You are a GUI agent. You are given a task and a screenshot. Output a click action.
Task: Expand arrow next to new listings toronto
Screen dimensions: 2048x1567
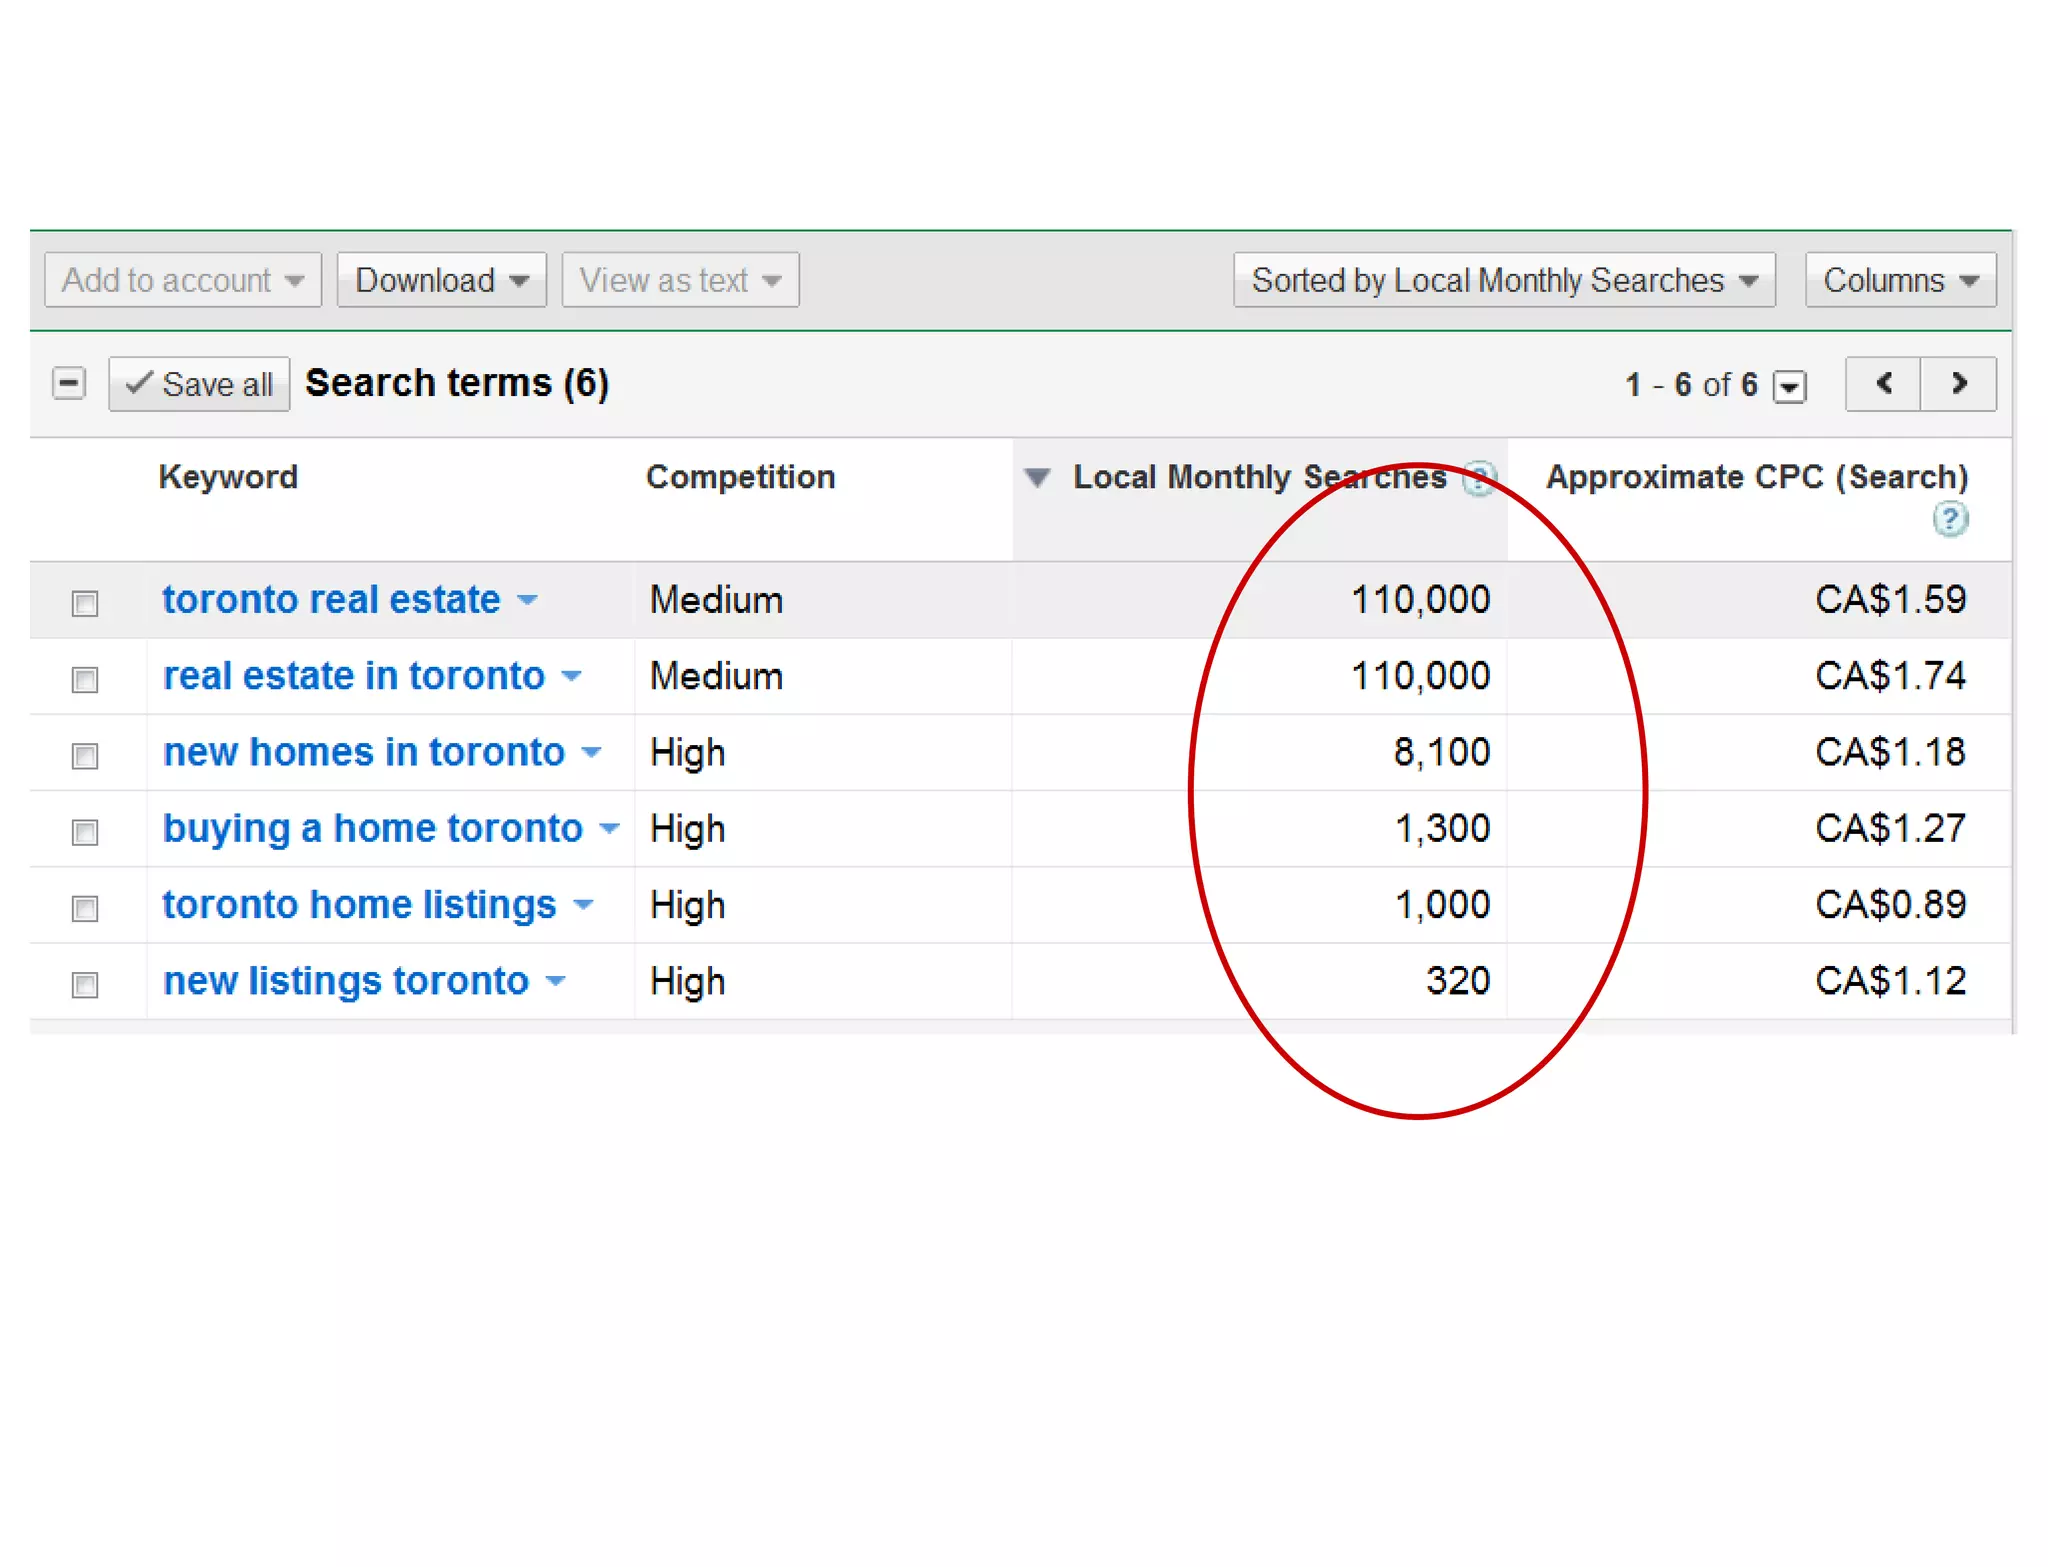tap(555, 981)
